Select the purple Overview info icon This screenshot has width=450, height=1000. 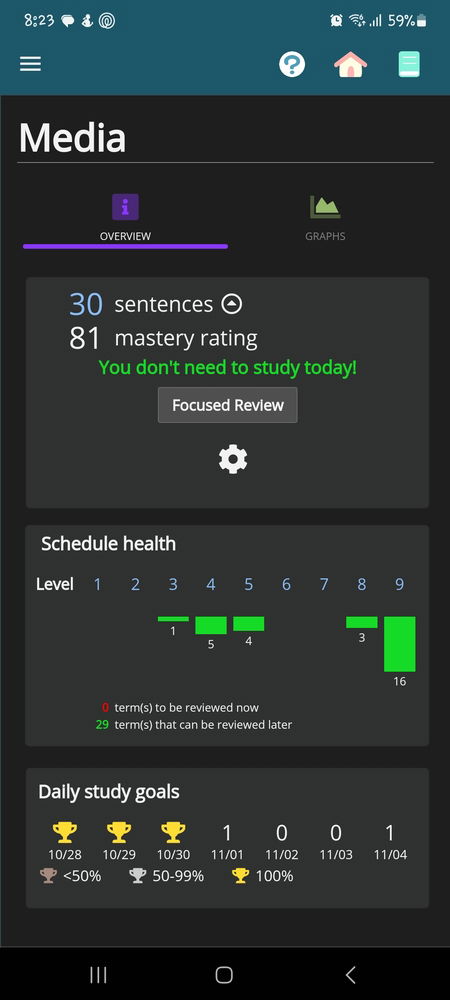tap(126, 207)
